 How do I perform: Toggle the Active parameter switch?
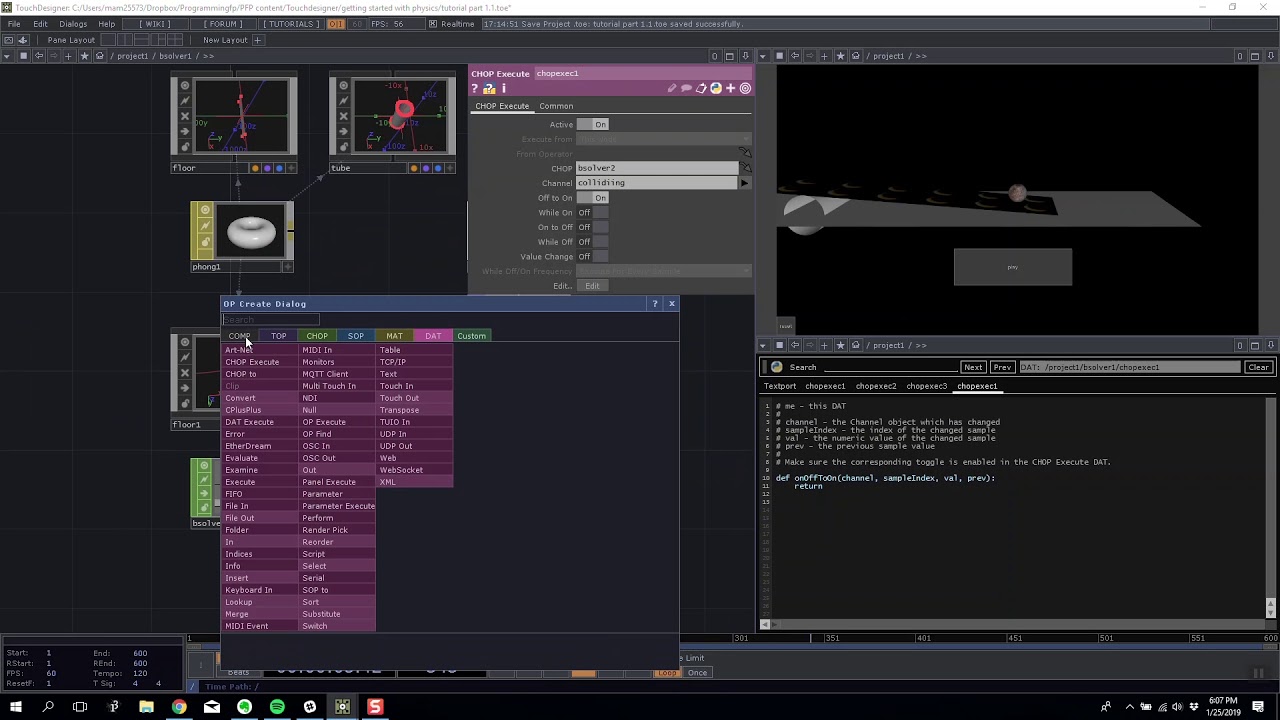(592, 124)
